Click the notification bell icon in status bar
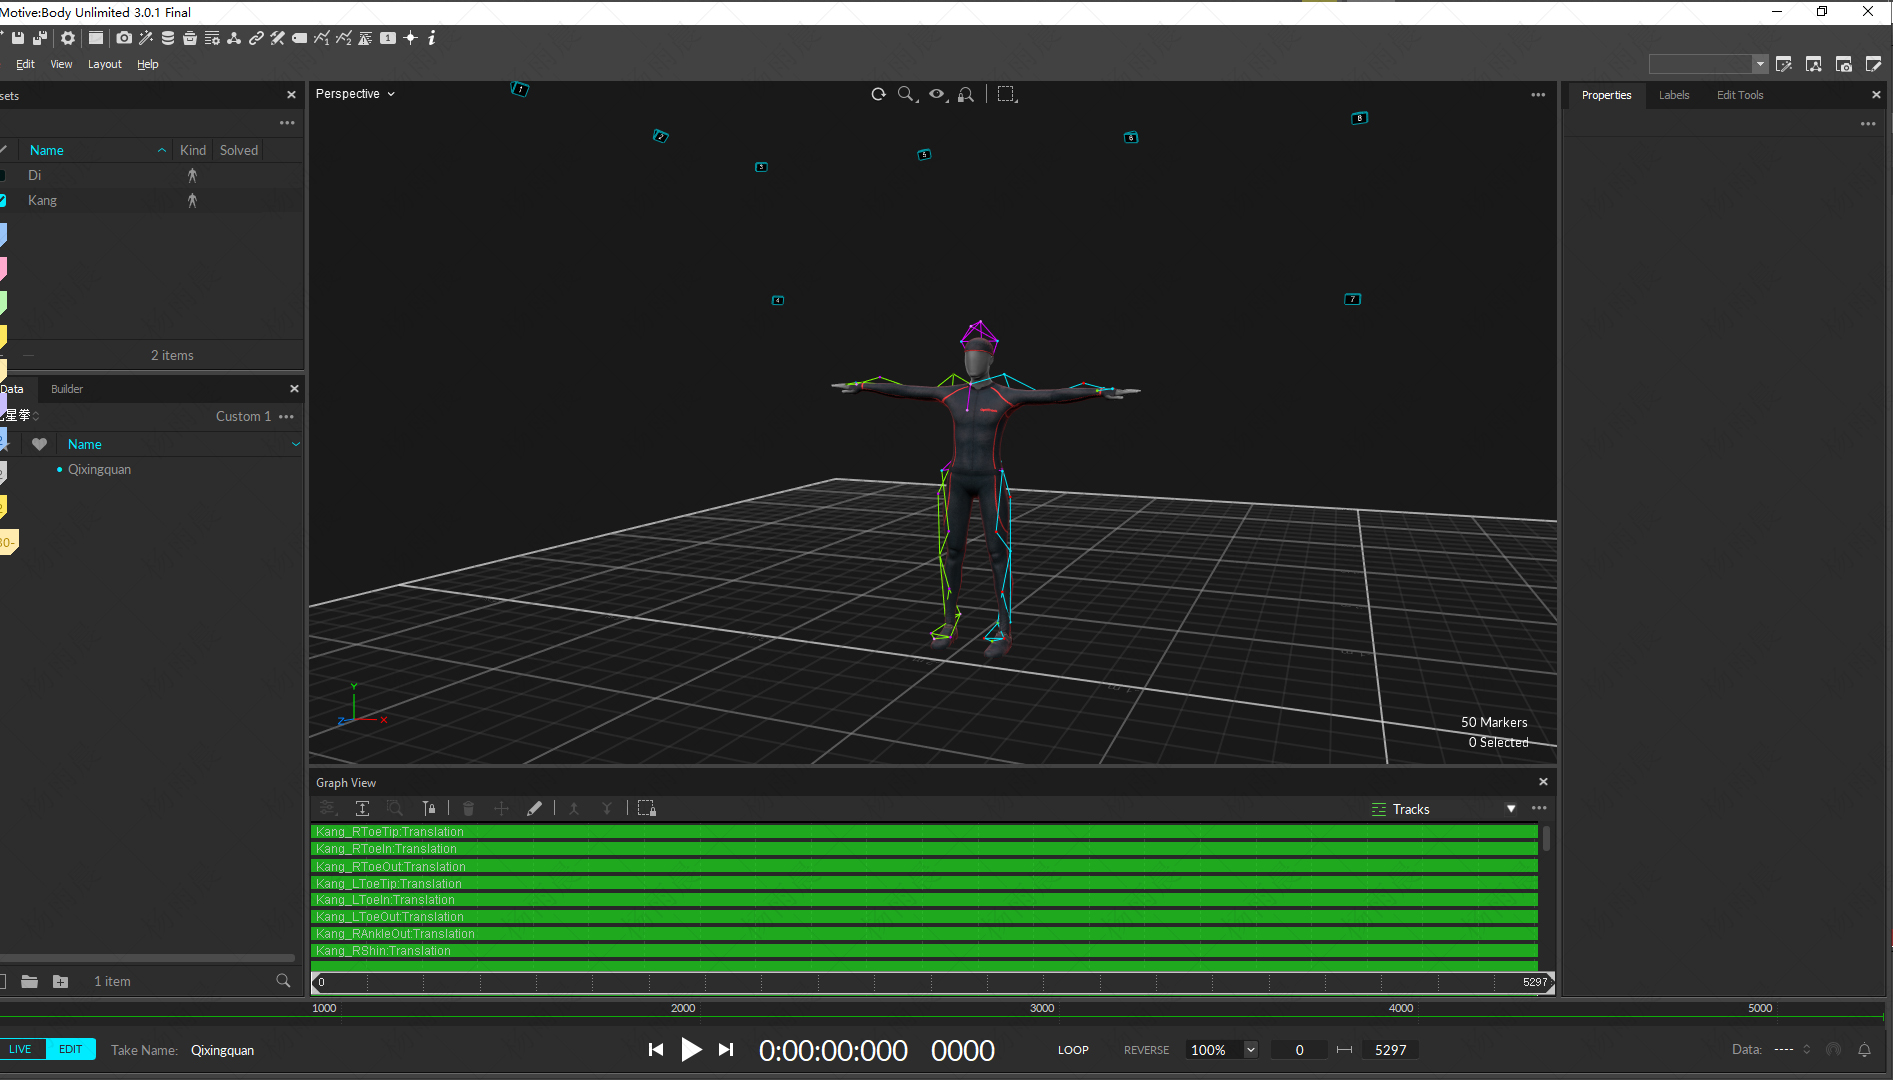The height and width of the screenshot is (1080, 1893). click(1864, 1050)
